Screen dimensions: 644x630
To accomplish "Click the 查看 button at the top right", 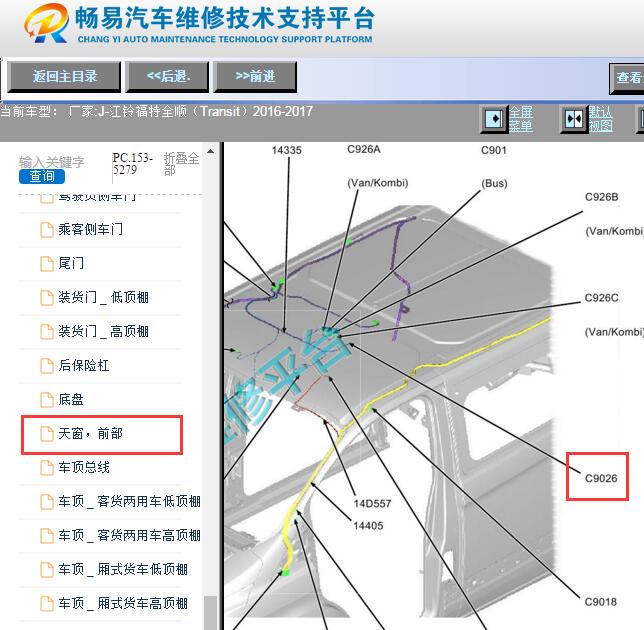I will pos(627,78).
